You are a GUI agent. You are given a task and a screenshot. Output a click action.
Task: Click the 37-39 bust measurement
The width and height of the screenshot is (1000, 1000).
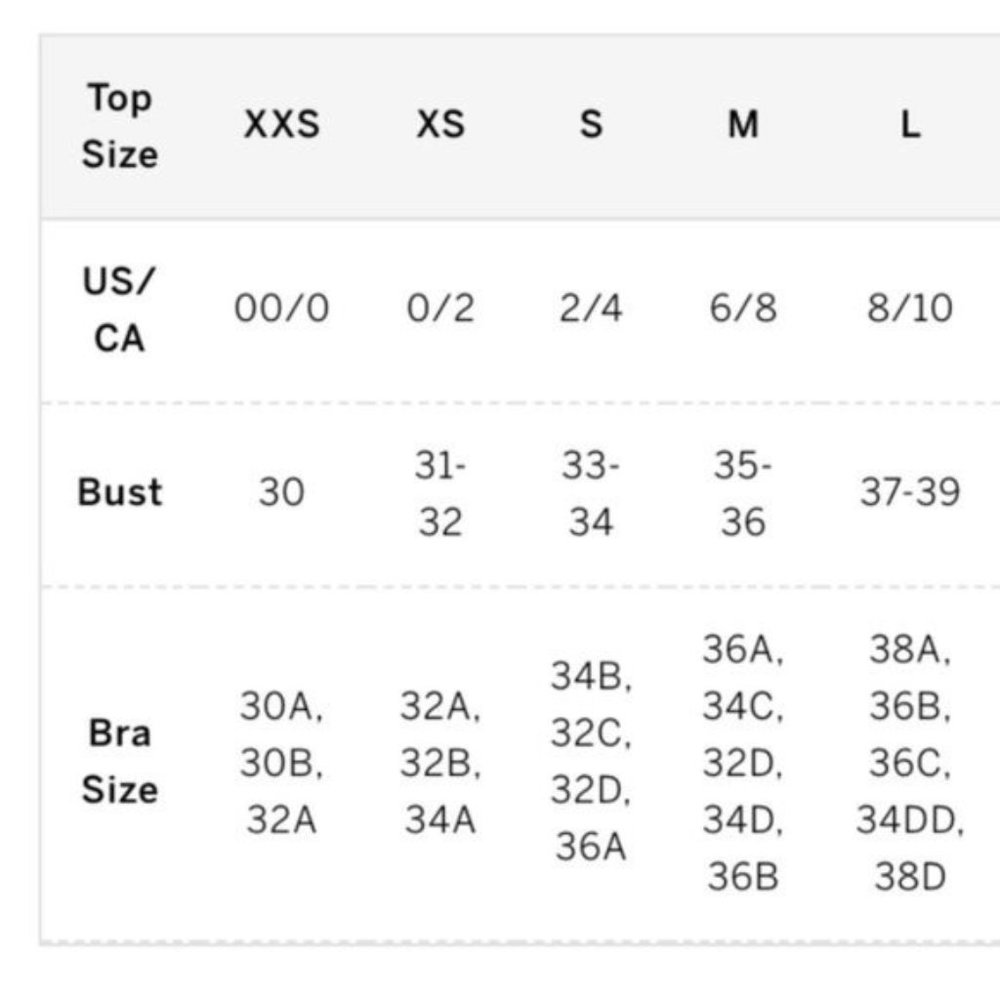click(x=910, y=492)
